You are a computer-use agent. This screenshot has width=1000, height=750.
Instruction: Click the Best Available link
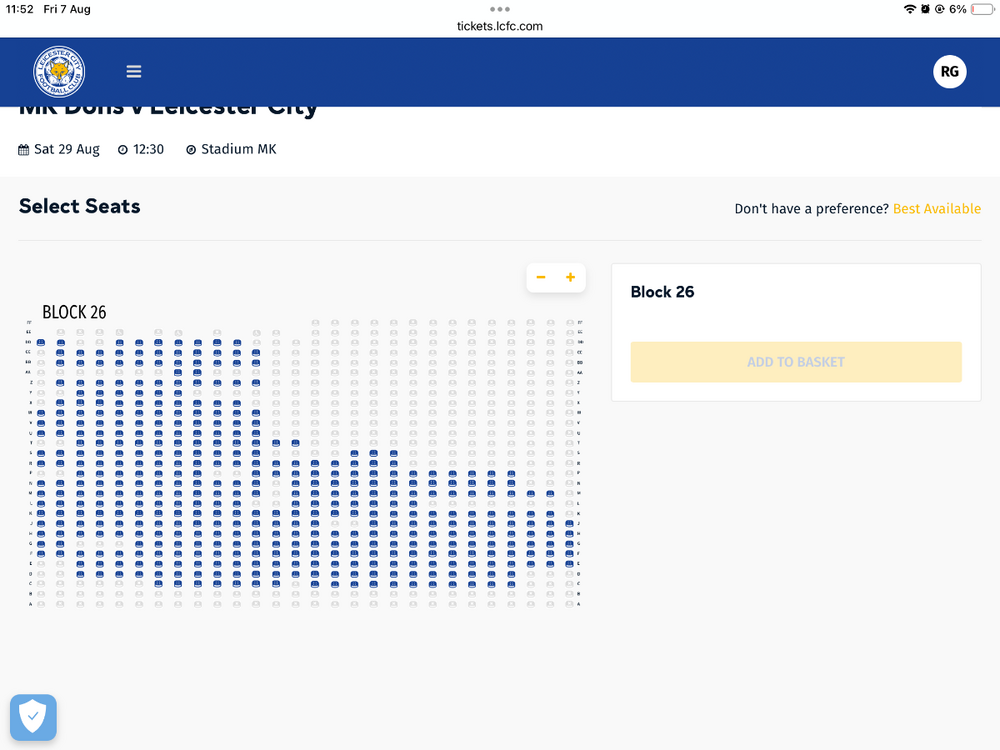[x=937, y=209]
